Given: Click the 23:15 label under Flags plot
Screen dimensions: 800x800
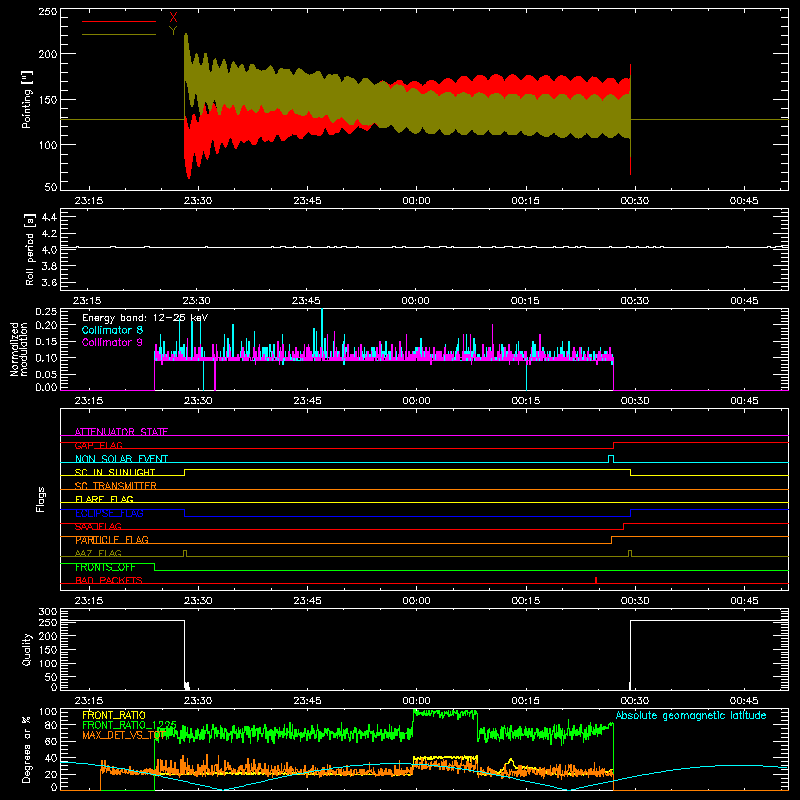Looking at the screenshot, I should 89,601.
